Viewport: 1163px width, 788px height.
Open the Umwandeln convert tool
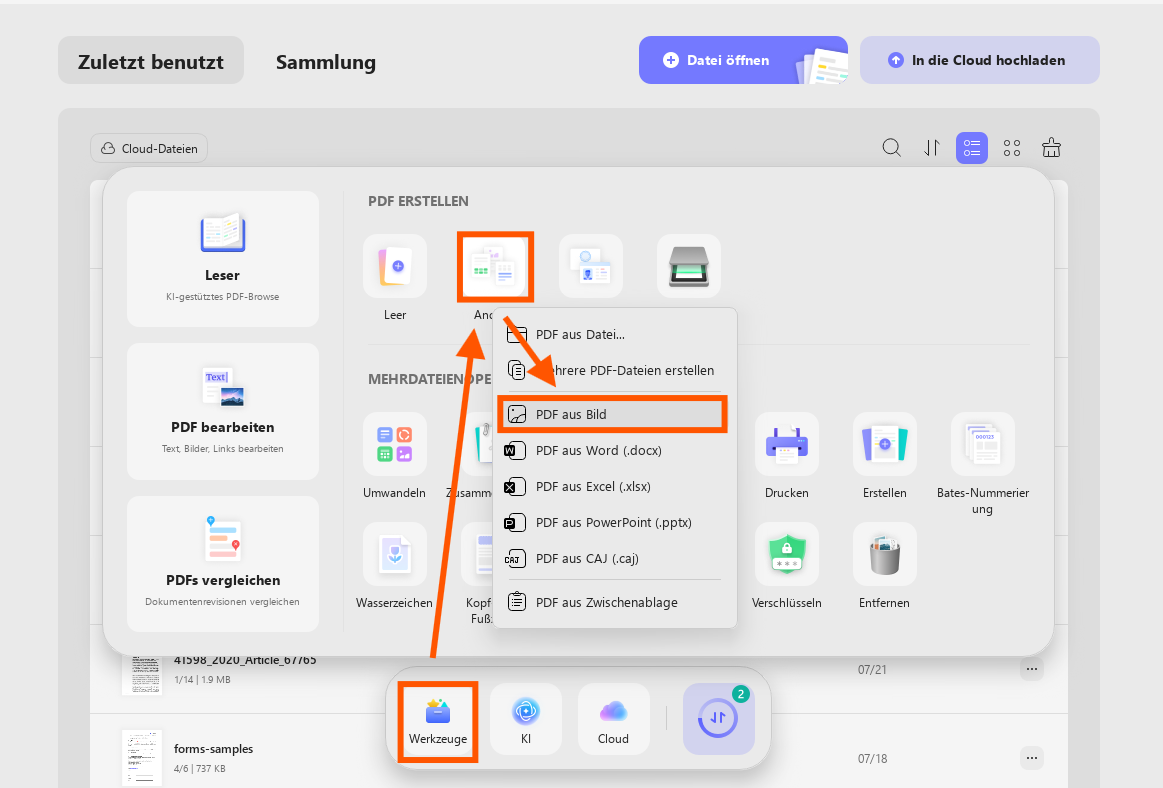(395, 444)
